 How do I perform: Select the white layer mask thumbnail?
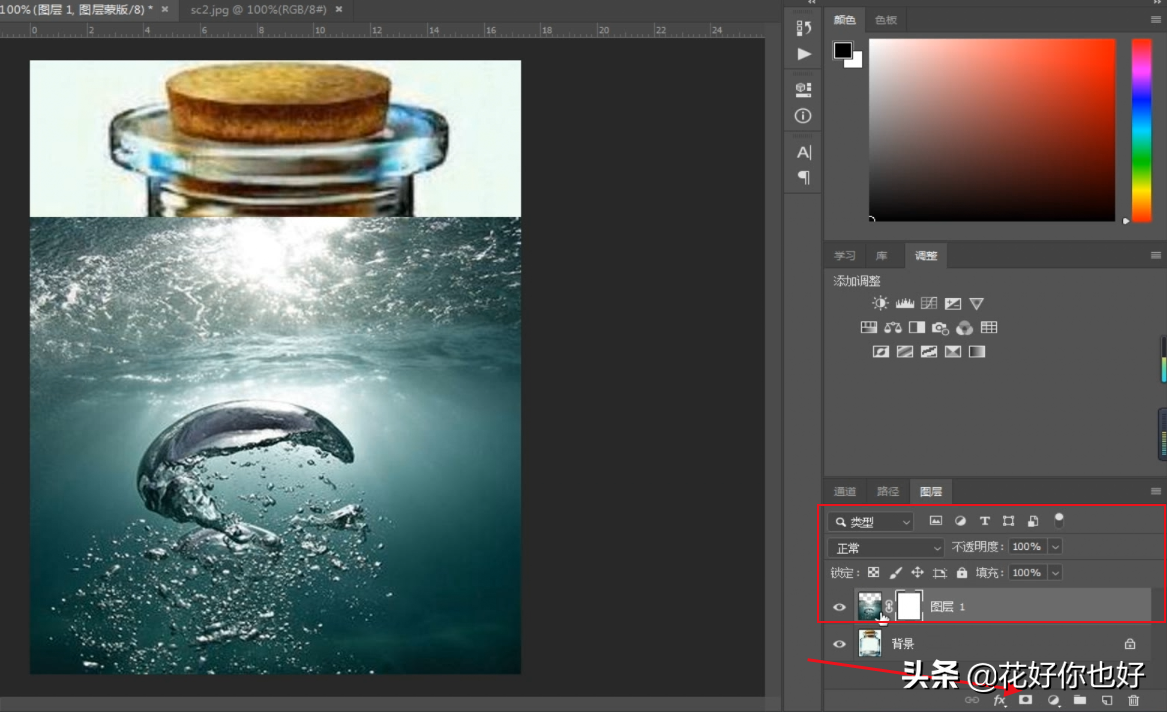click(x=908, y=607)
